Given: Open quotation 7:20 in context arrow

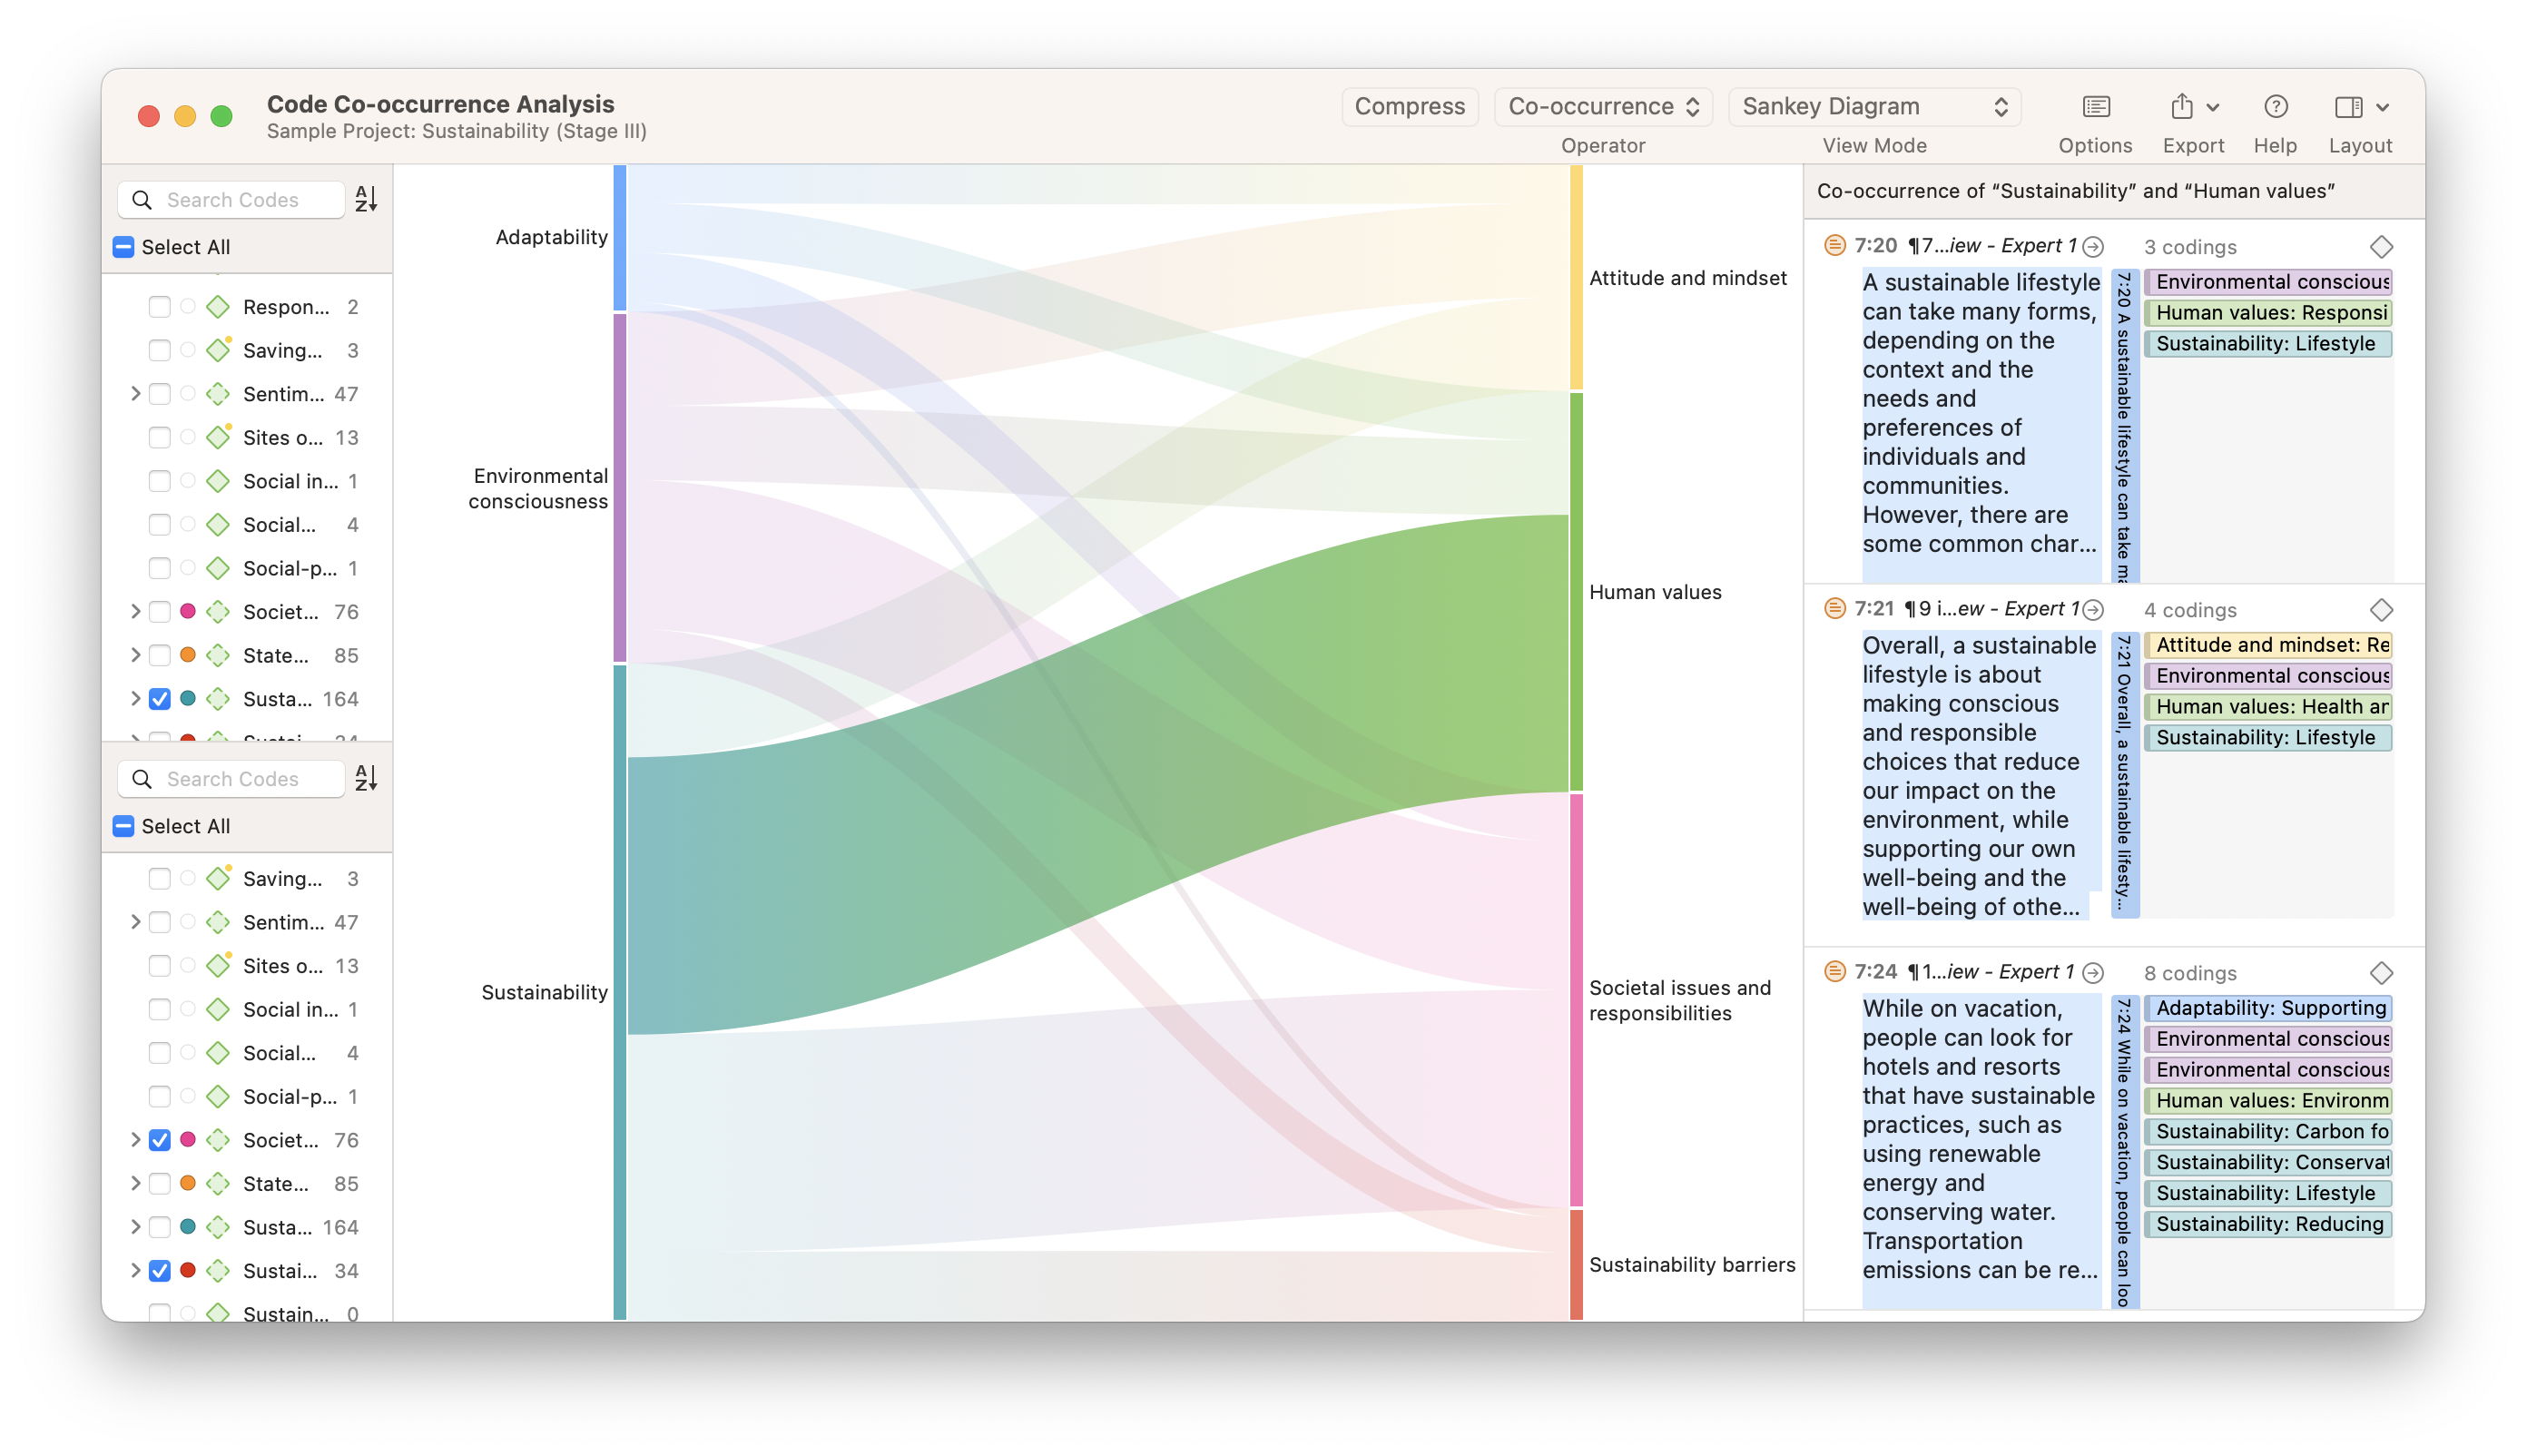Looking at the screenshot, I should [2093, 246].
